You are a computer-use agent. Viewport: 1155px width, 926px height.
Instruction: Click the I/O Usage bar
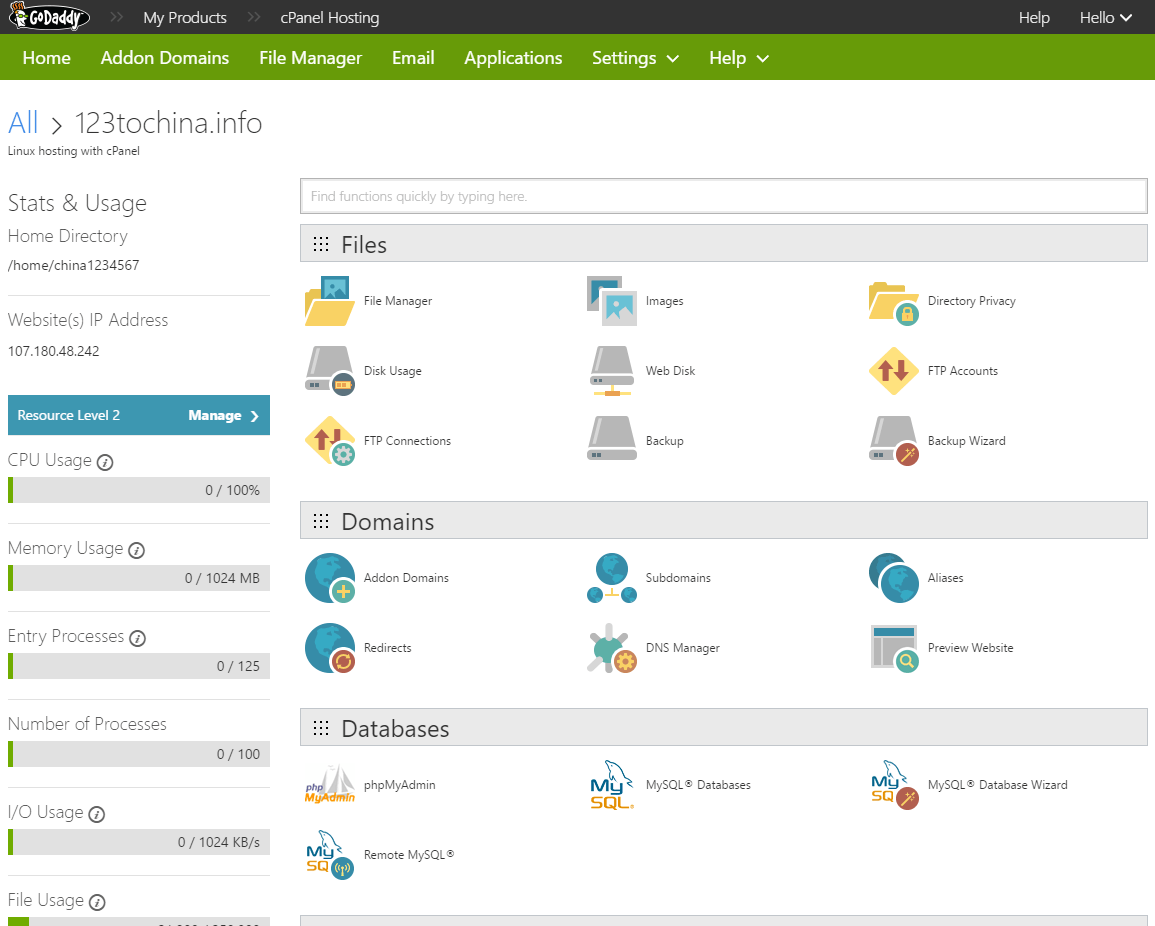[x=138, y=842]
